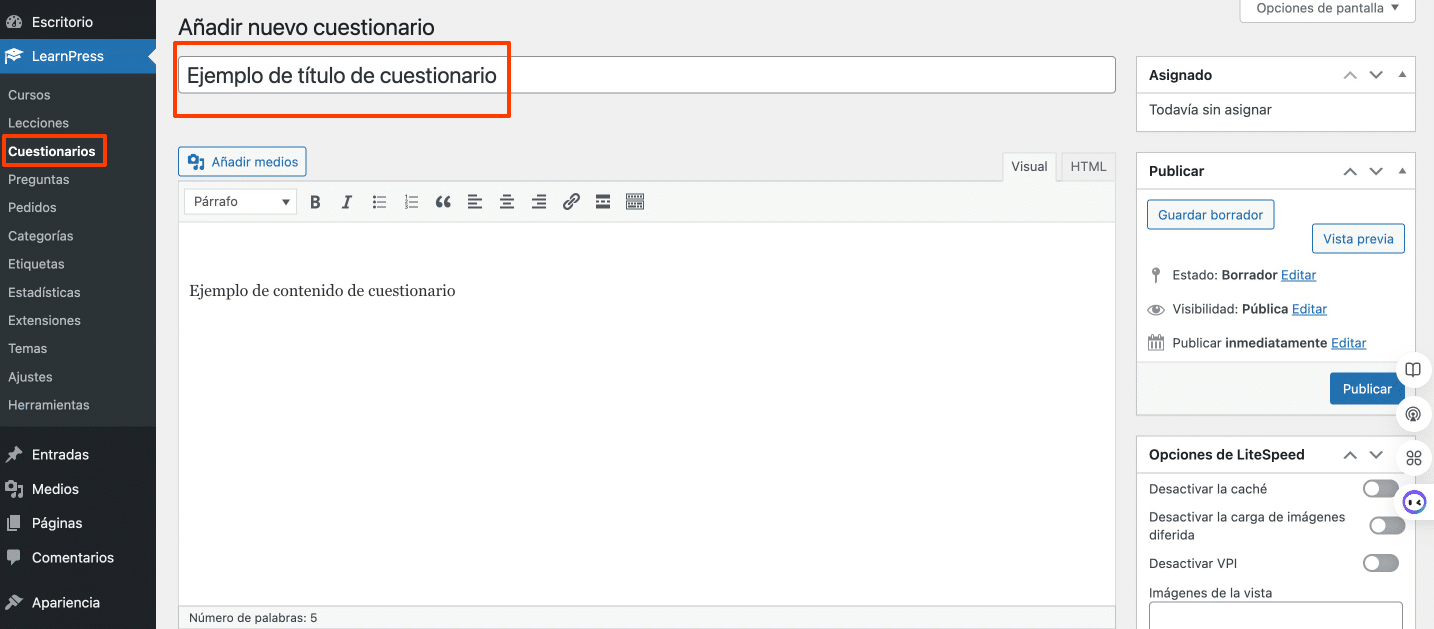This screenshot has width=1434, height=629.
Task: Switch to the HTML editor tab
Action: 1088,167
